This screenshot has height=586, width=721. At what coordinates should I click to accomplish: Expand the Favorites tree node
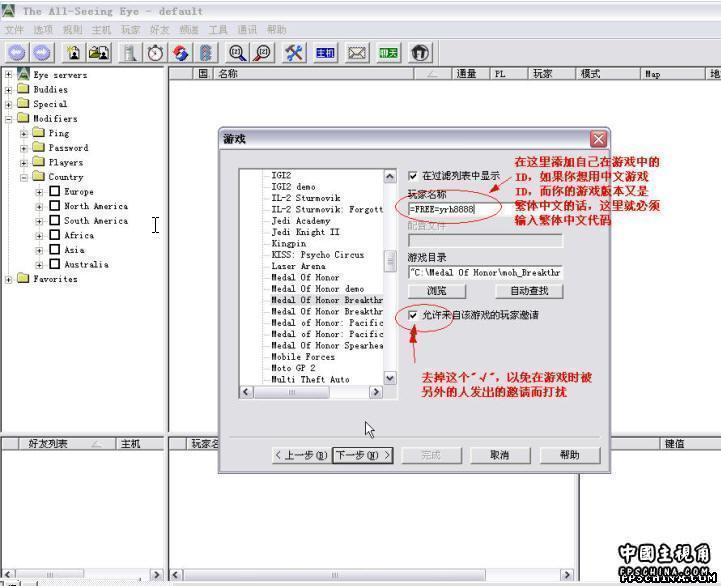click(x=8, y=280)
